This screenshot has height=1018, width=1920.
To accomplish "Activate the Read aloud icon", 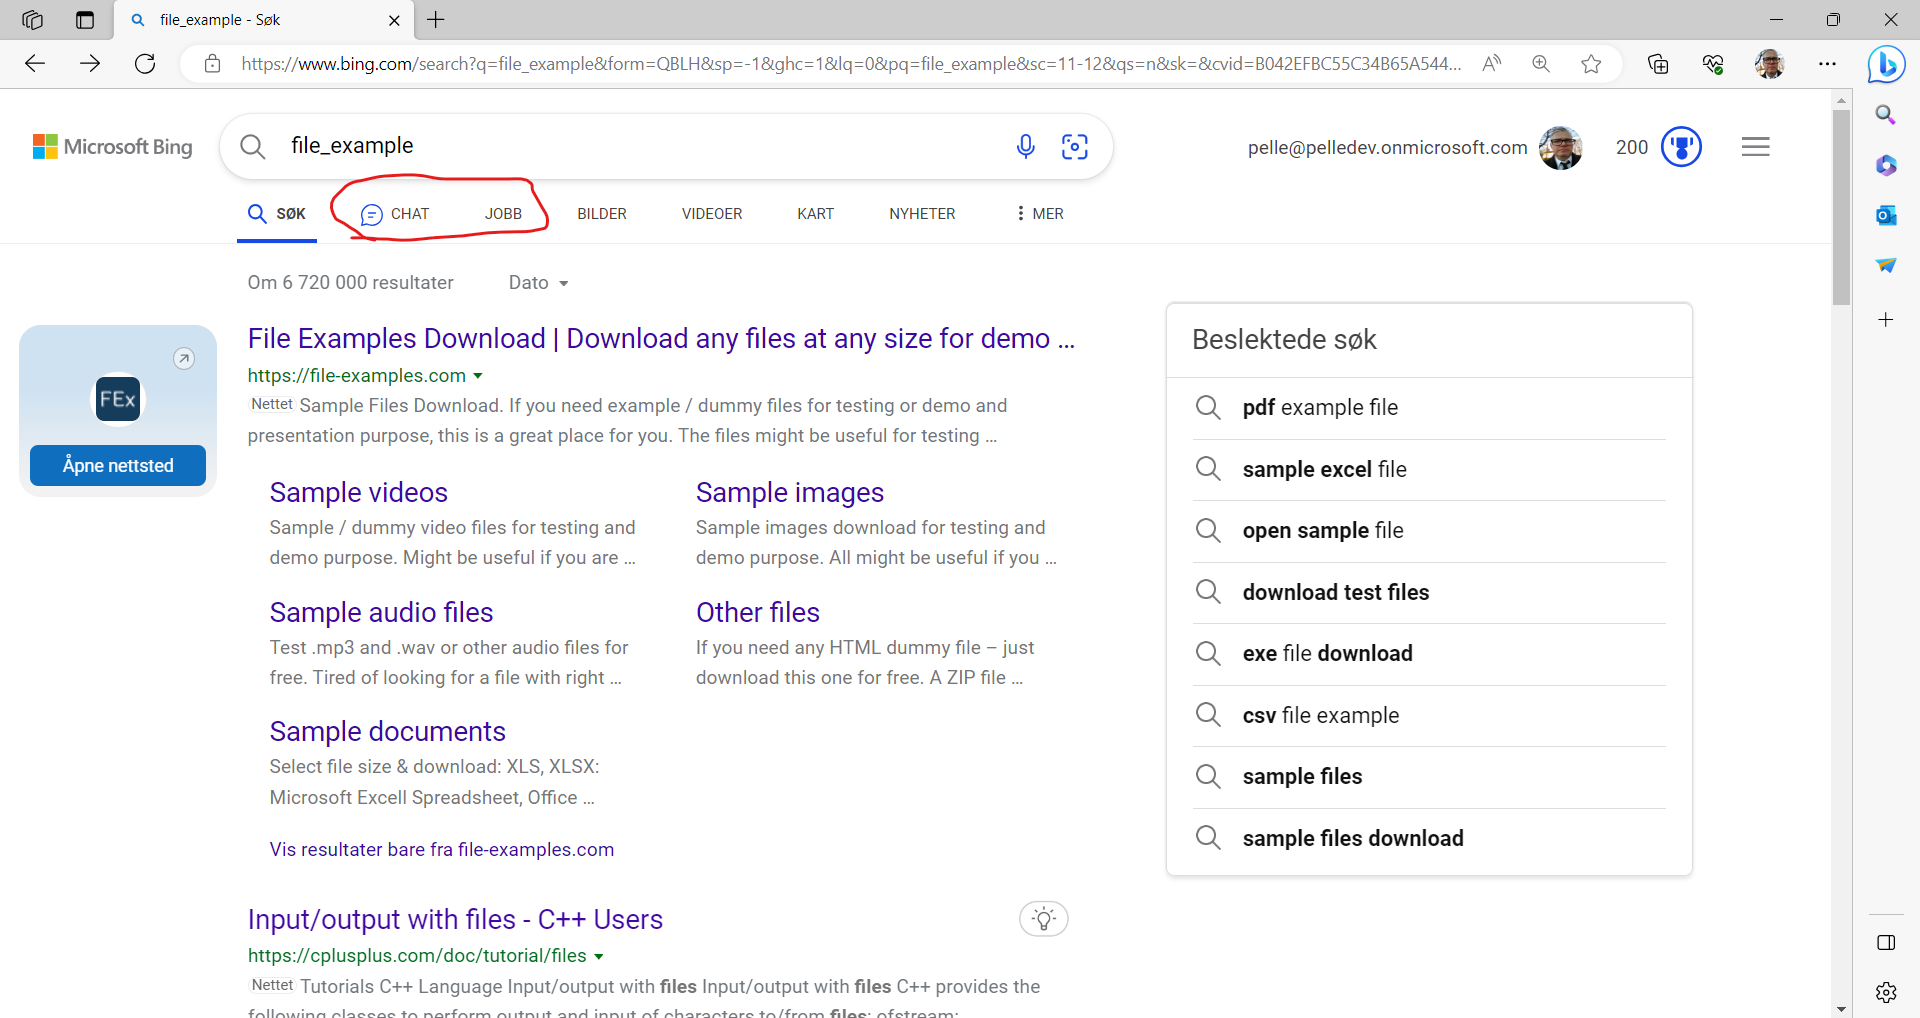I will coord(1491,64).
